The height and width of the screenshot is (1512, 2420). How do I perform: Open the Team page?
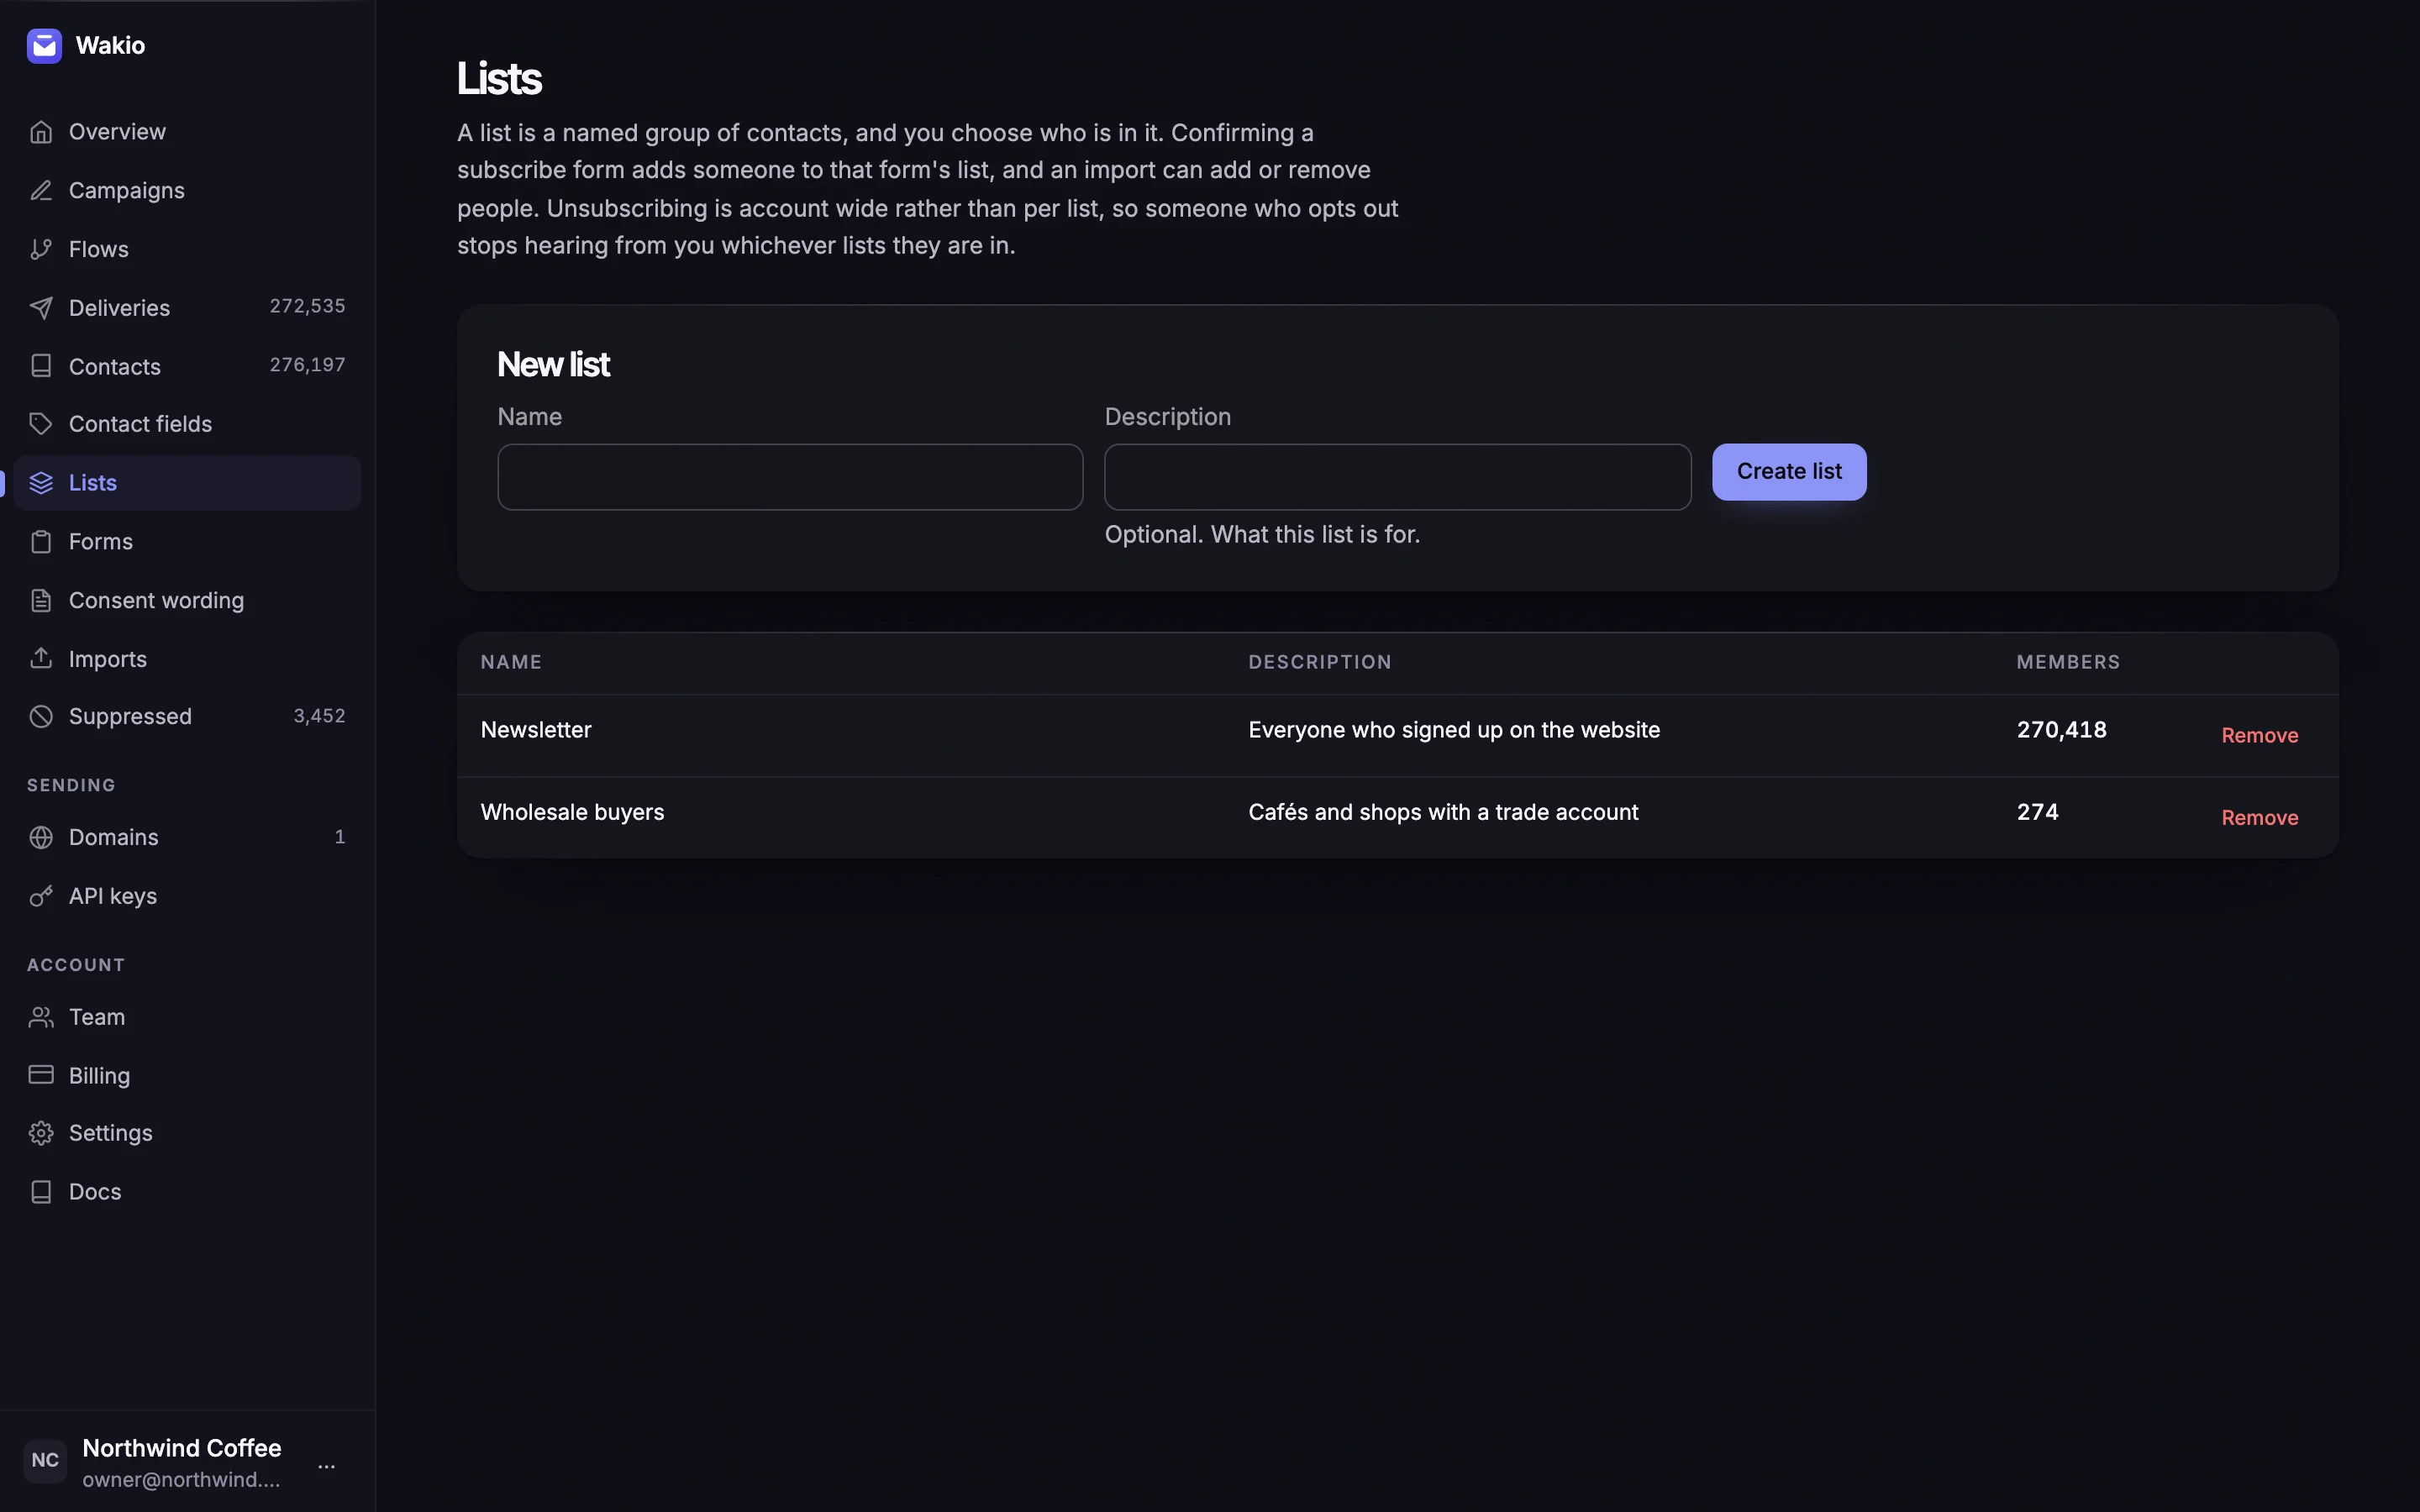pos(187,1017)
